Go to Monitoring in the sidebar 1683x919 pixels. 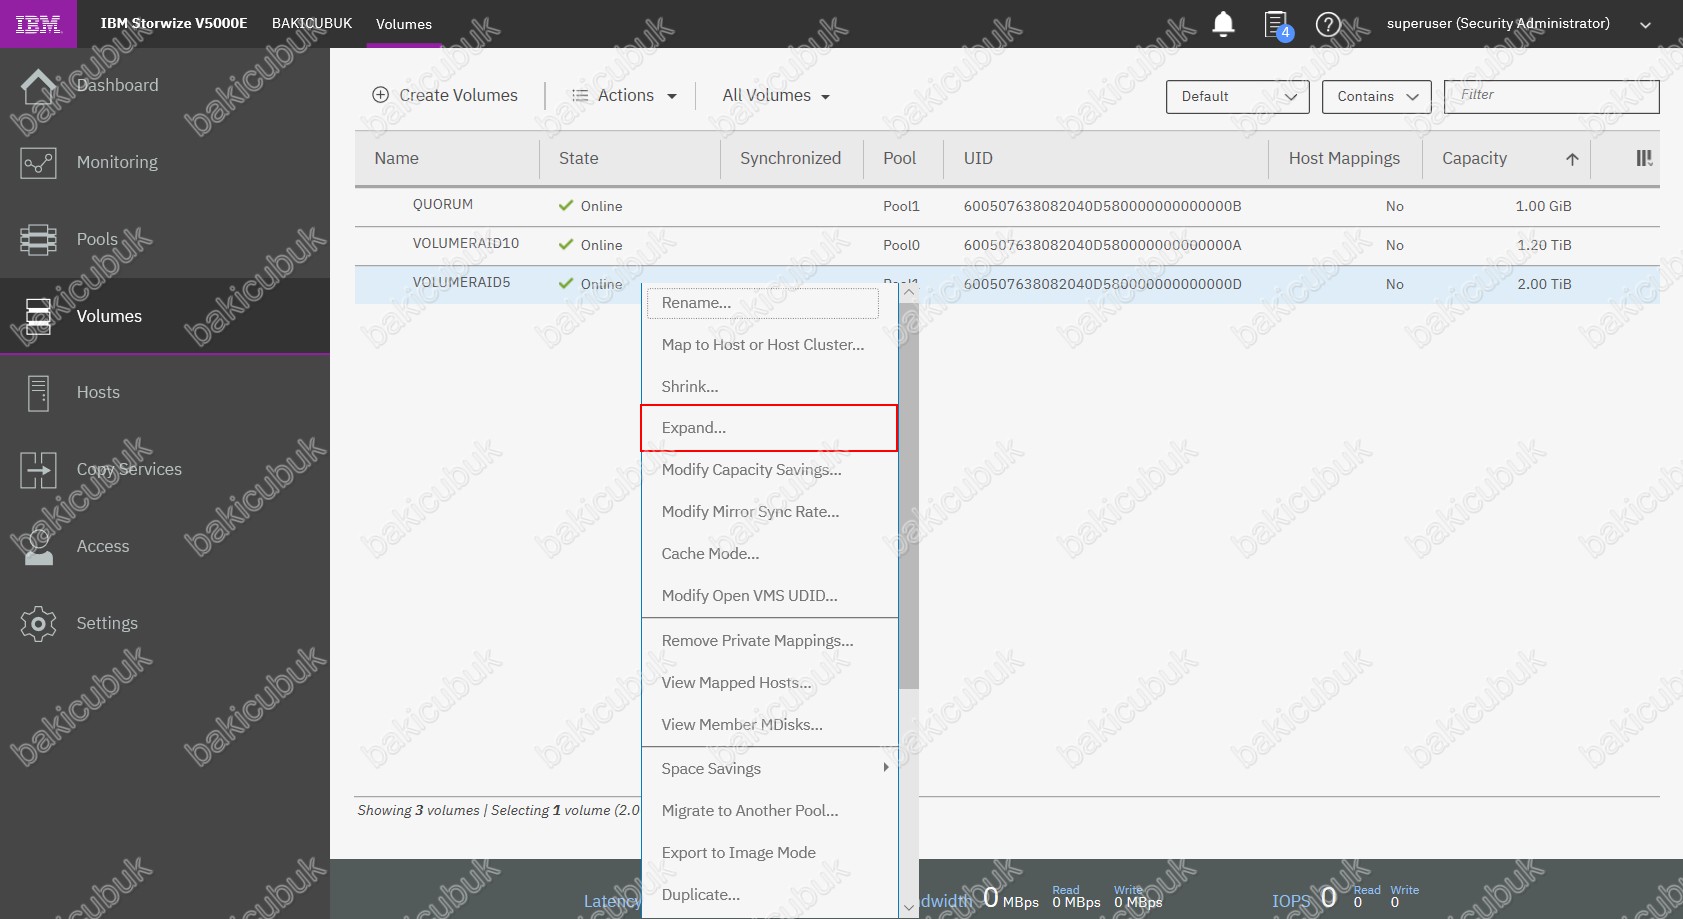pos(117,163)
